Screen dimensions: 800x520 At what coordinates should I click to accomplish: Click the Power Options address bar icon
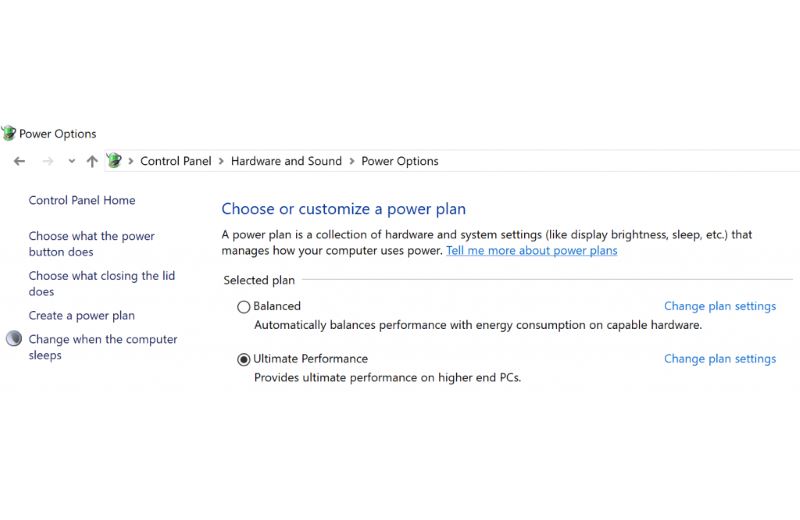(114, 161)
